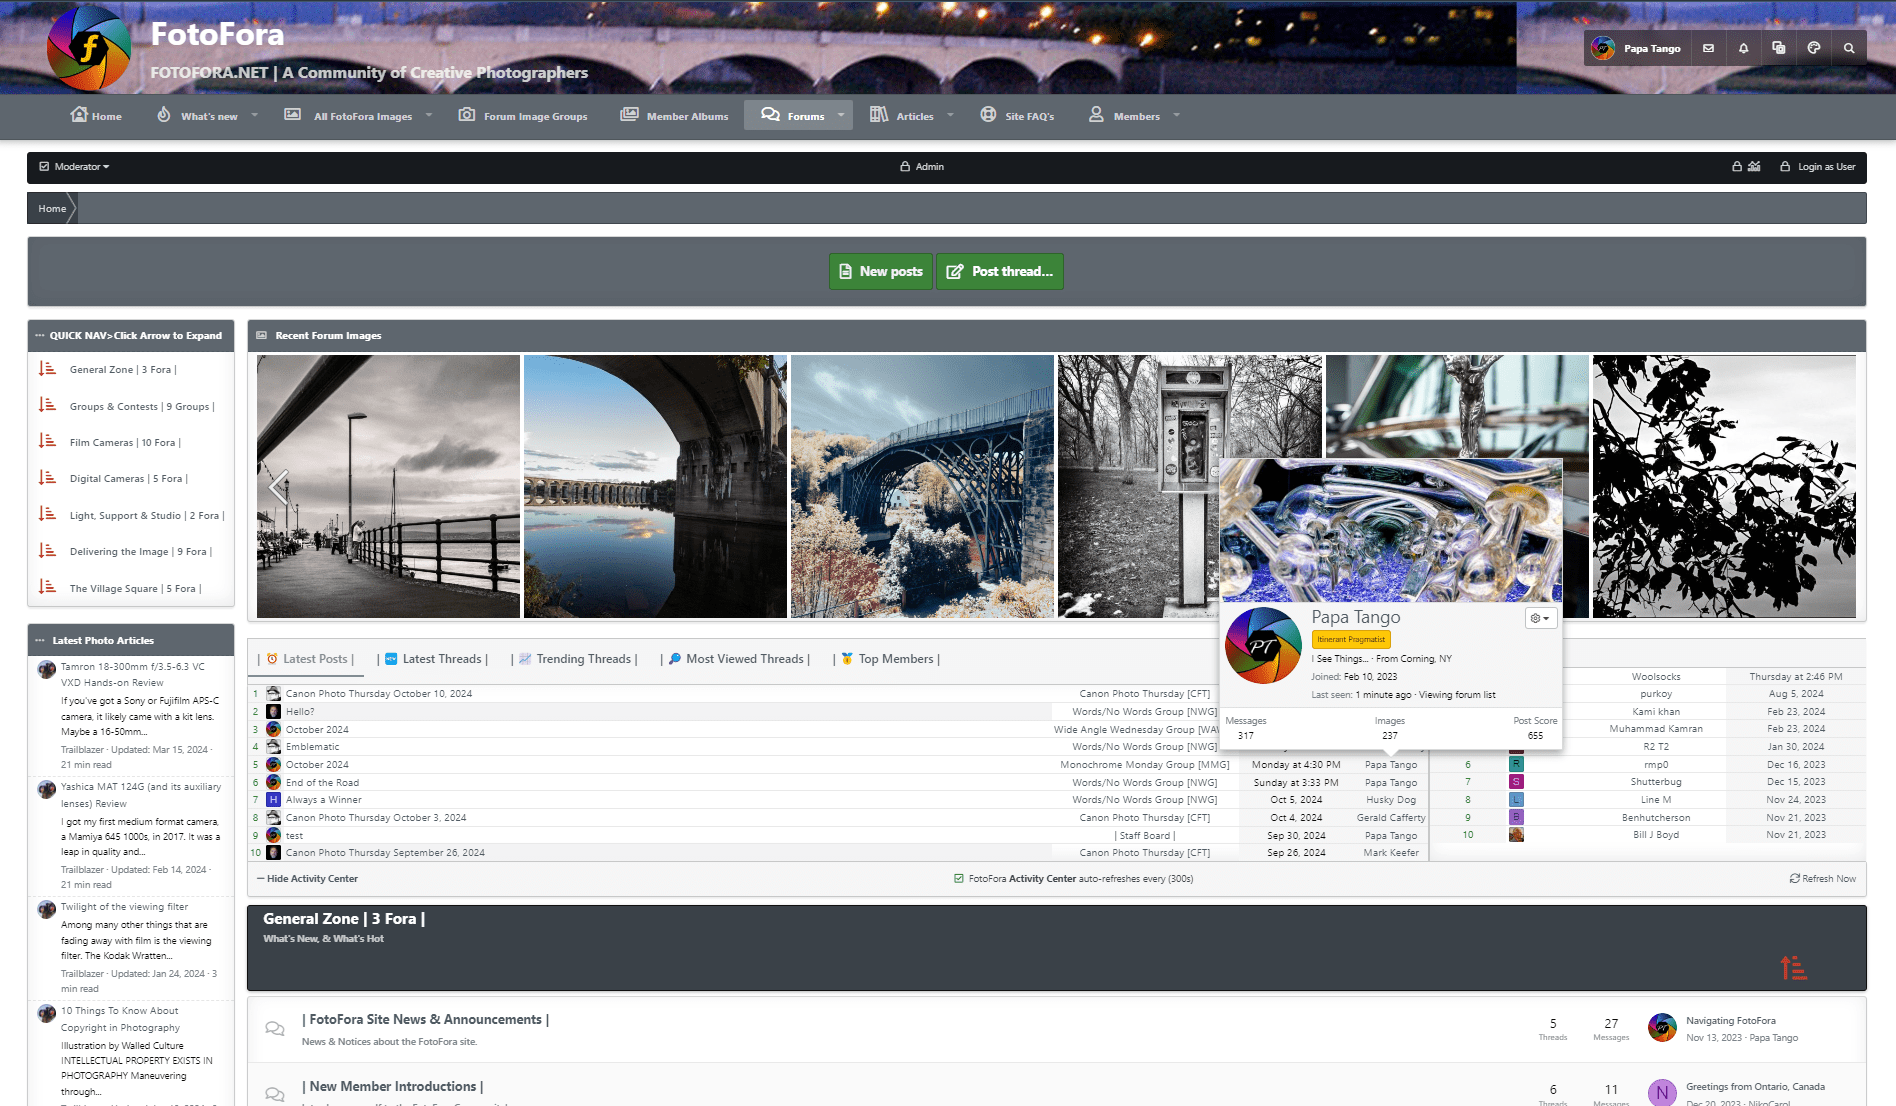
Task: Click the Admin link in dark bar
Action: click(x=922, y=167)
